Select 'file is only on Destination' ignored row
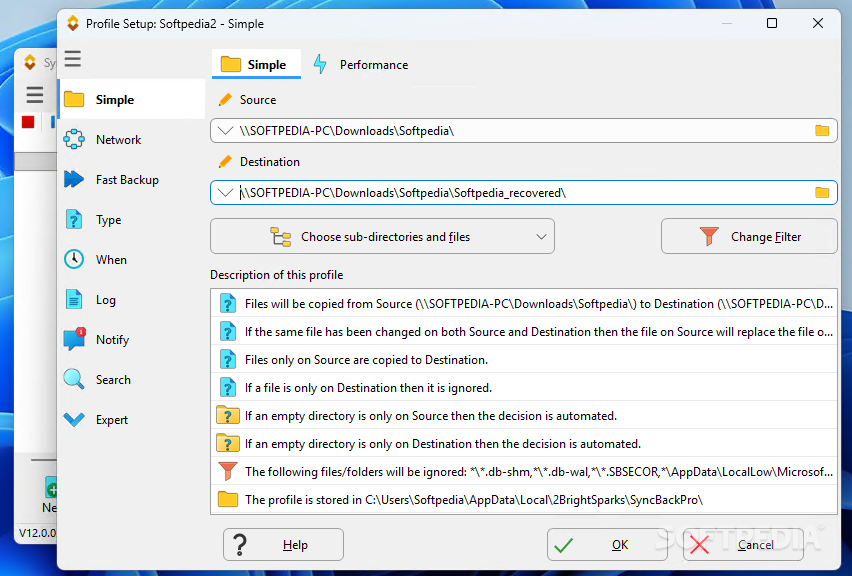Image resolution: width=852 pixels, height=576 pixels. pos(524,387)
